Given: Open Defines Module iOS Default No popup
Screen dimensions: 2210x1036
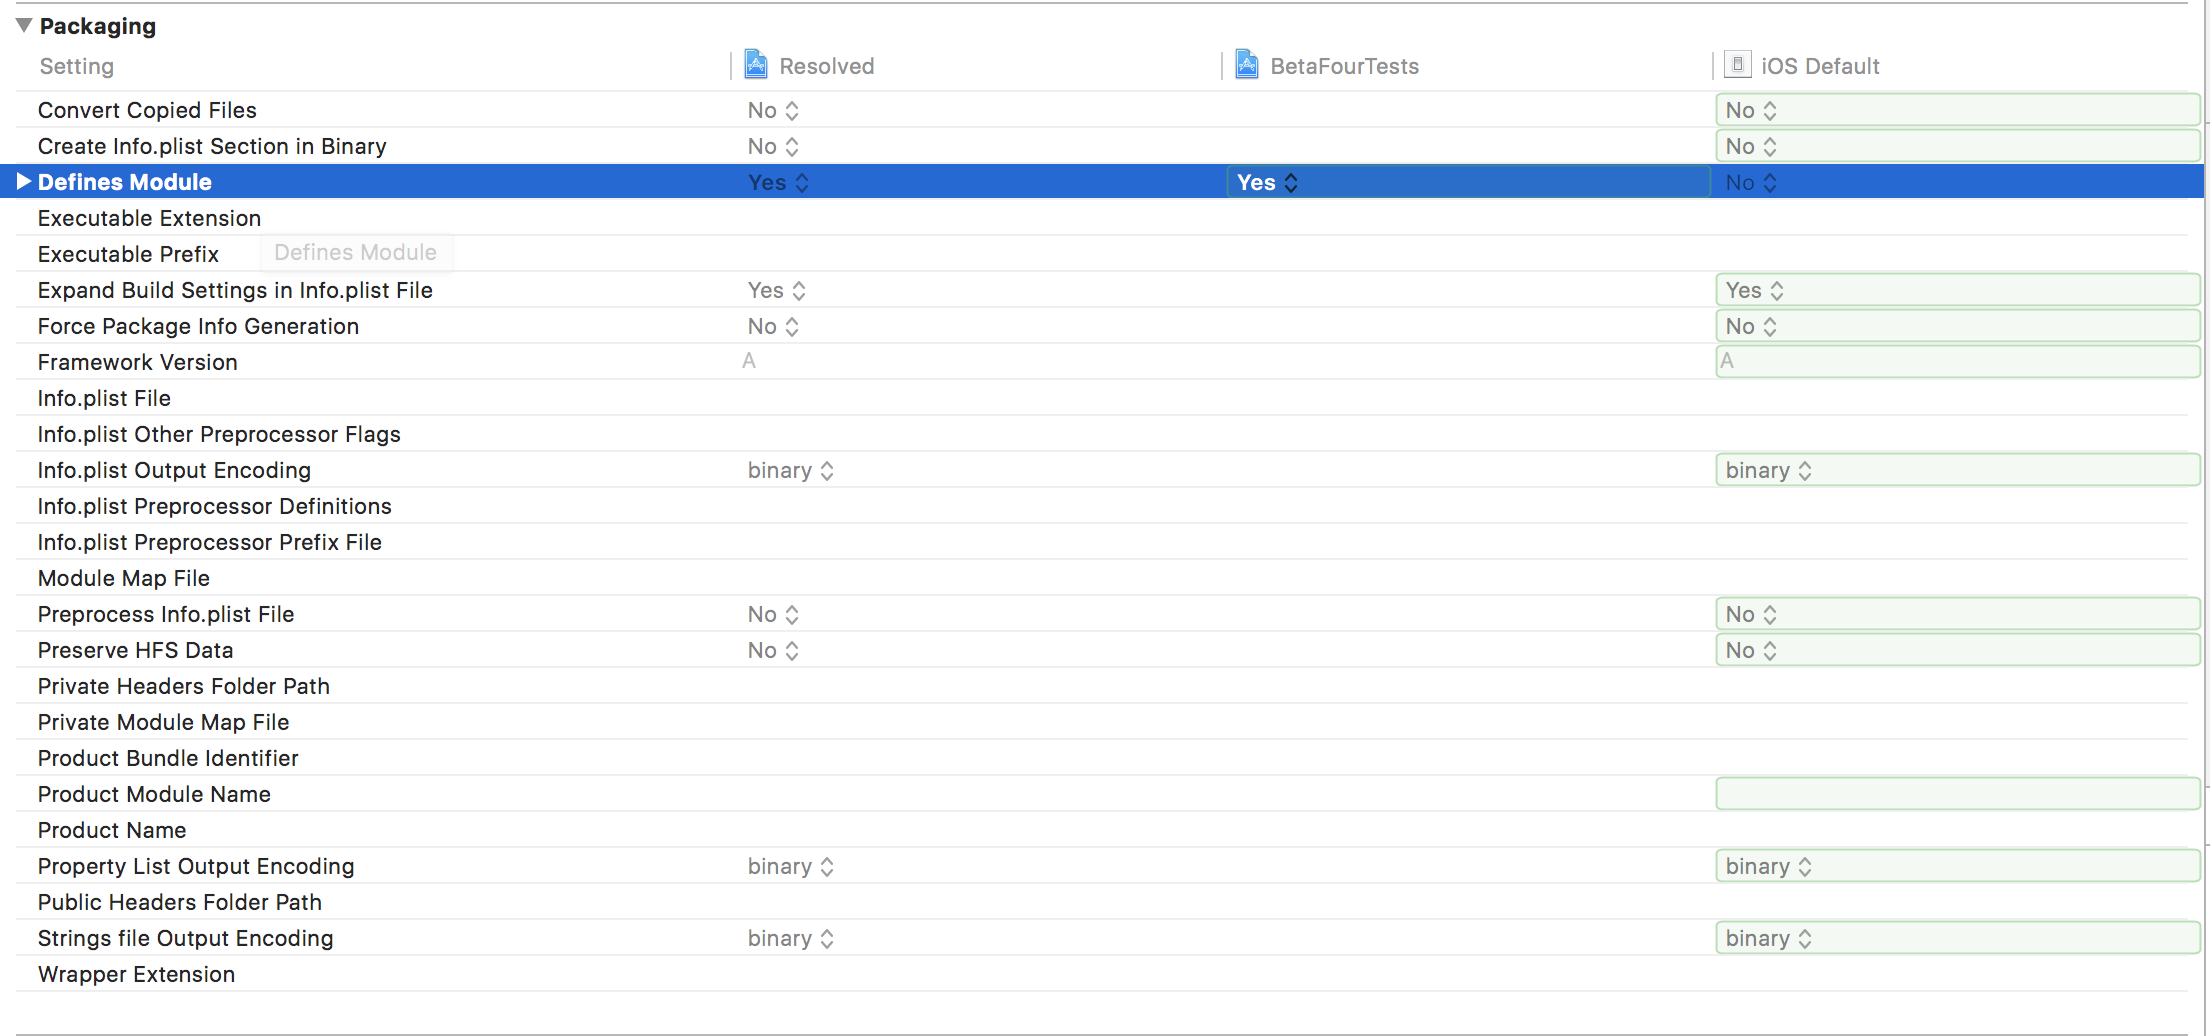Looking at the screenshot, I should coord(1751,182).
